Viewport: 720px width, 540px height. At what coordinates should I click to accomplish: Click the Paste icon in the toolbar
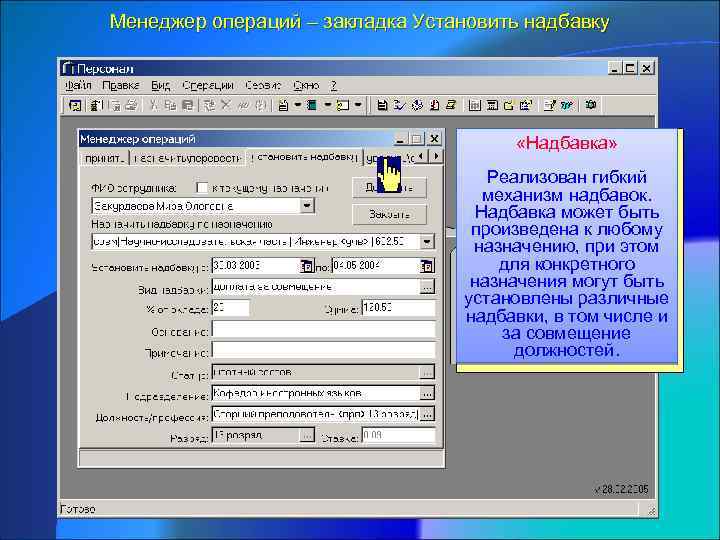(187, 106)
